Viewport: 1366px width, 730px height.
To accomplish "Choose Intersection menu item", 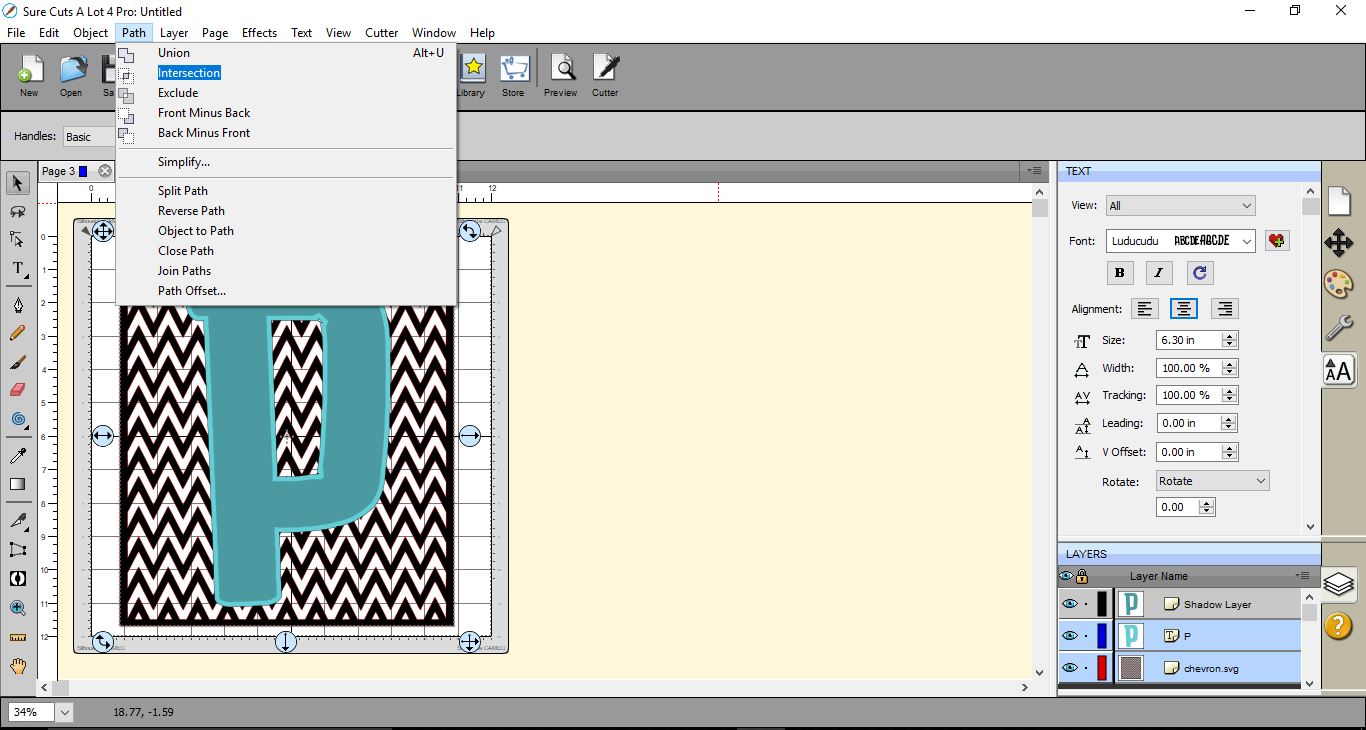I will click(285, 73).
